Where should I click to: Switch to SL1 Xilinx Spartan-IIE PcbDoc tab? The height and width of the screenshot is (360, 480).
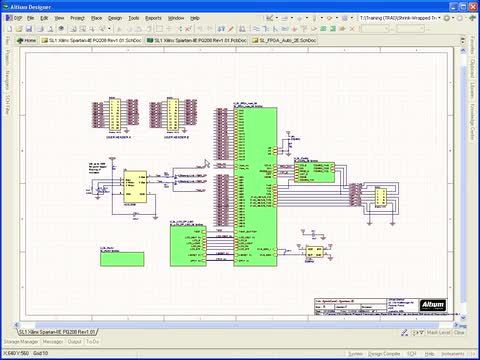click(197, 40)
